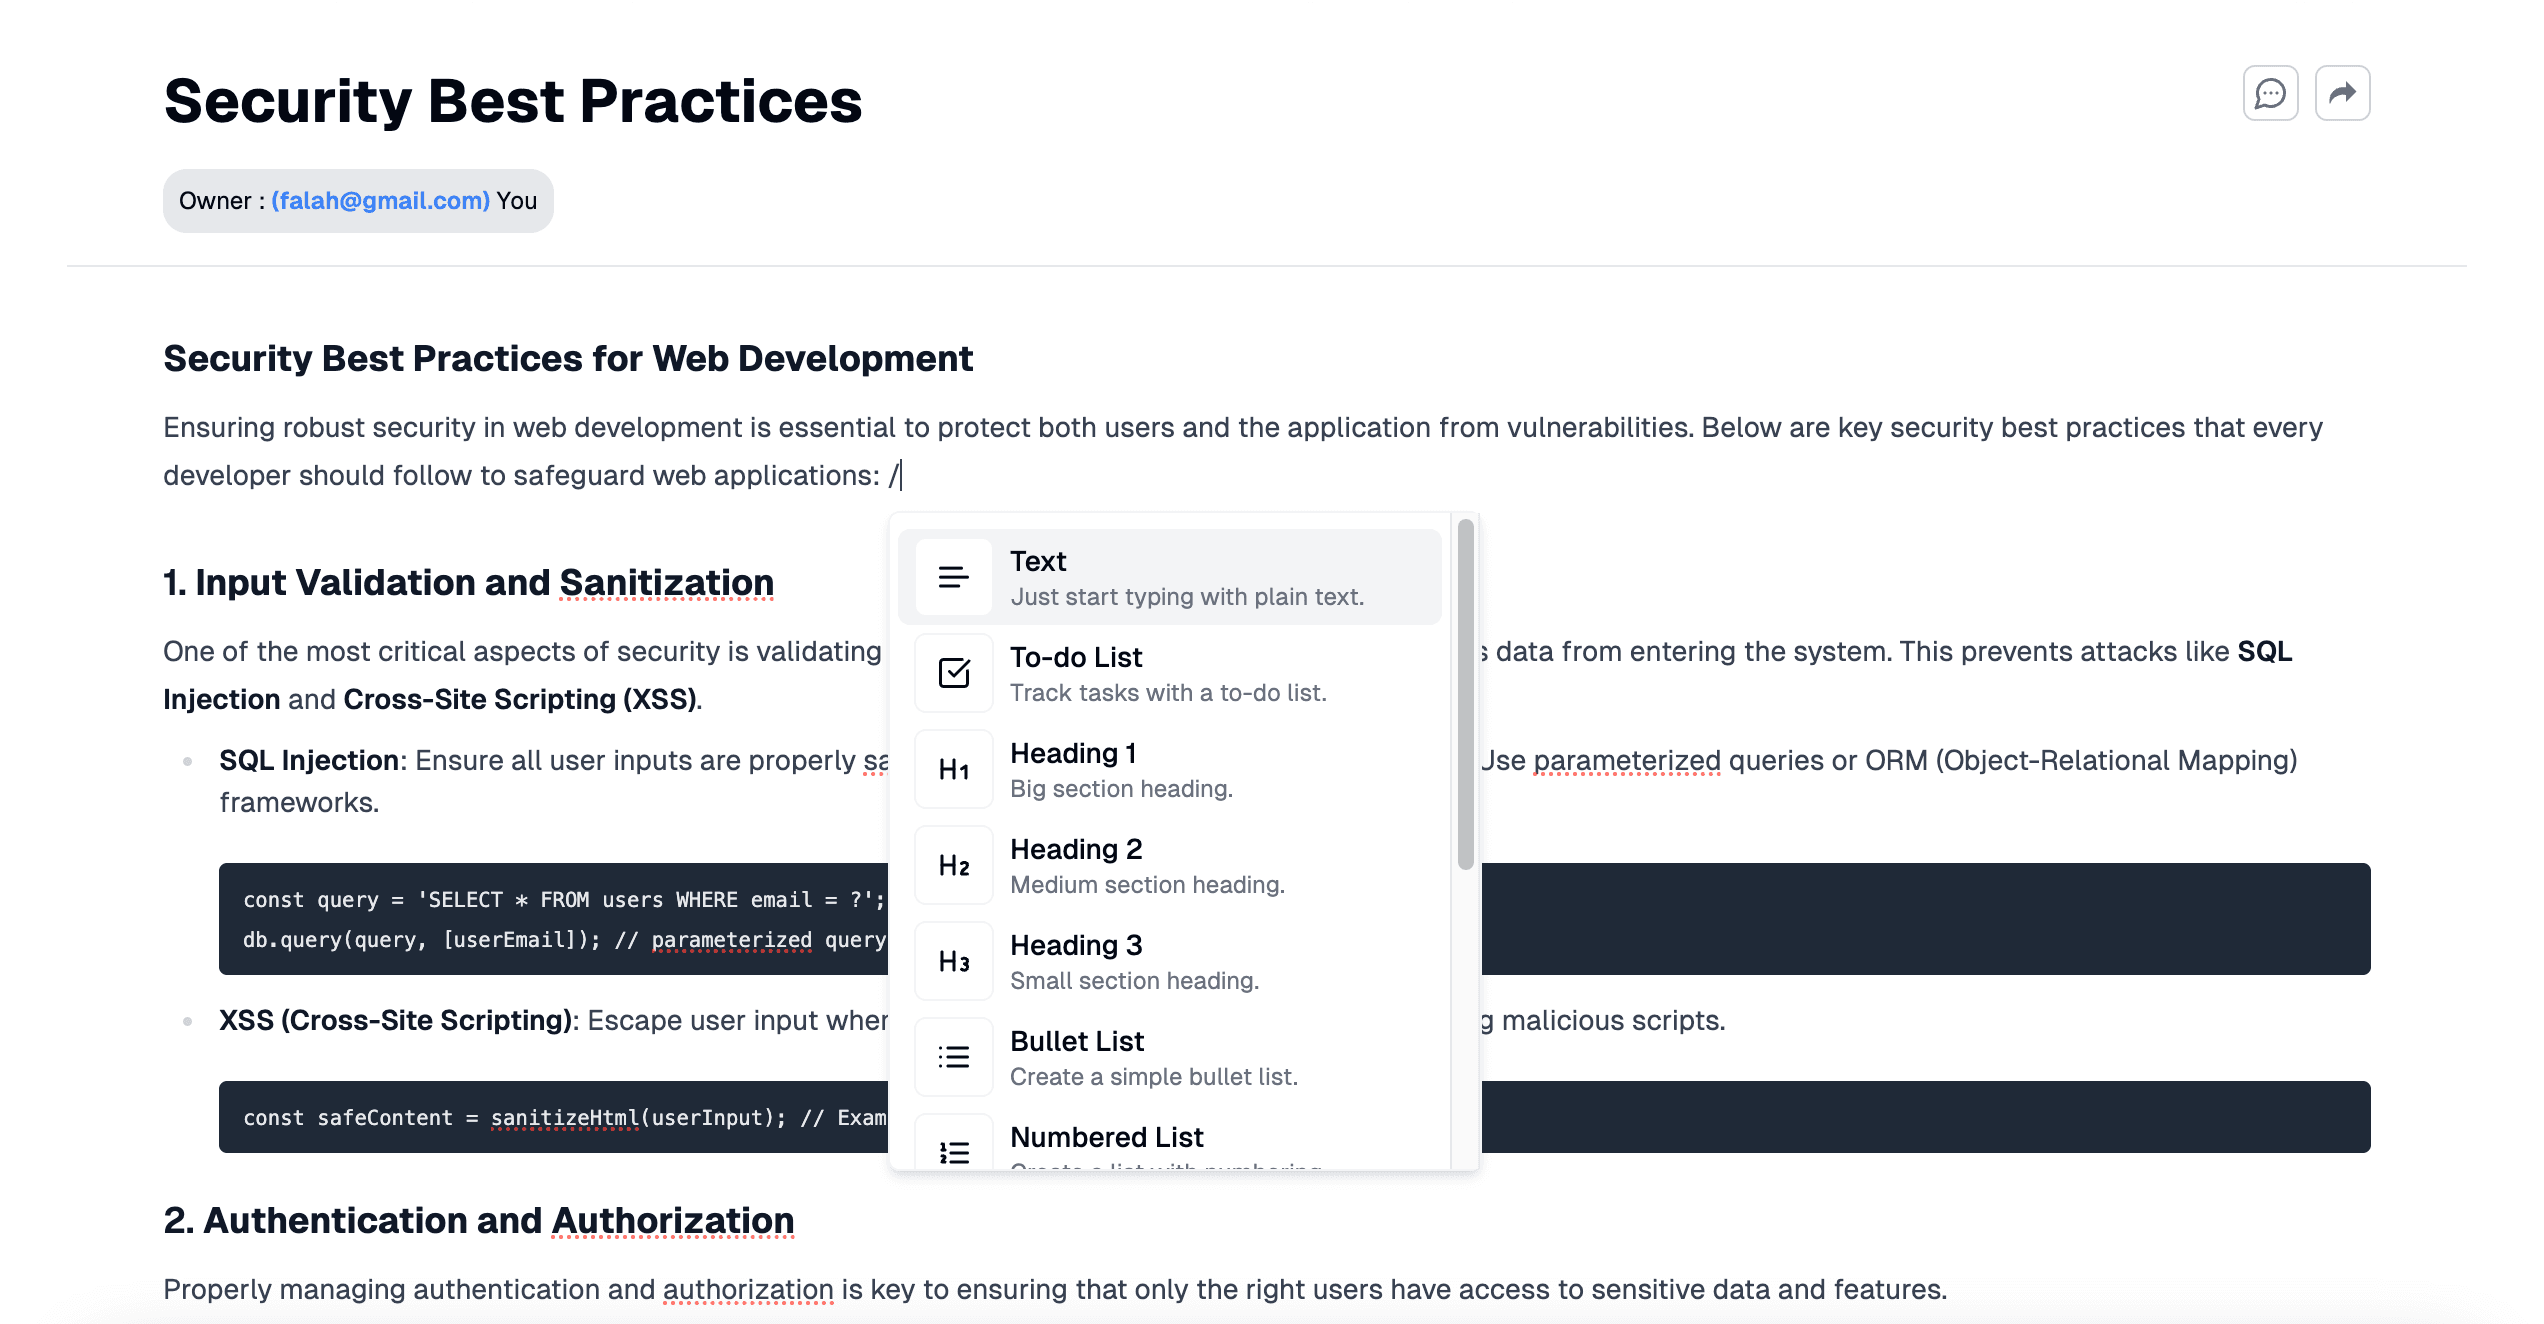Choose the Numbered List option

tap(1106, 1138)
